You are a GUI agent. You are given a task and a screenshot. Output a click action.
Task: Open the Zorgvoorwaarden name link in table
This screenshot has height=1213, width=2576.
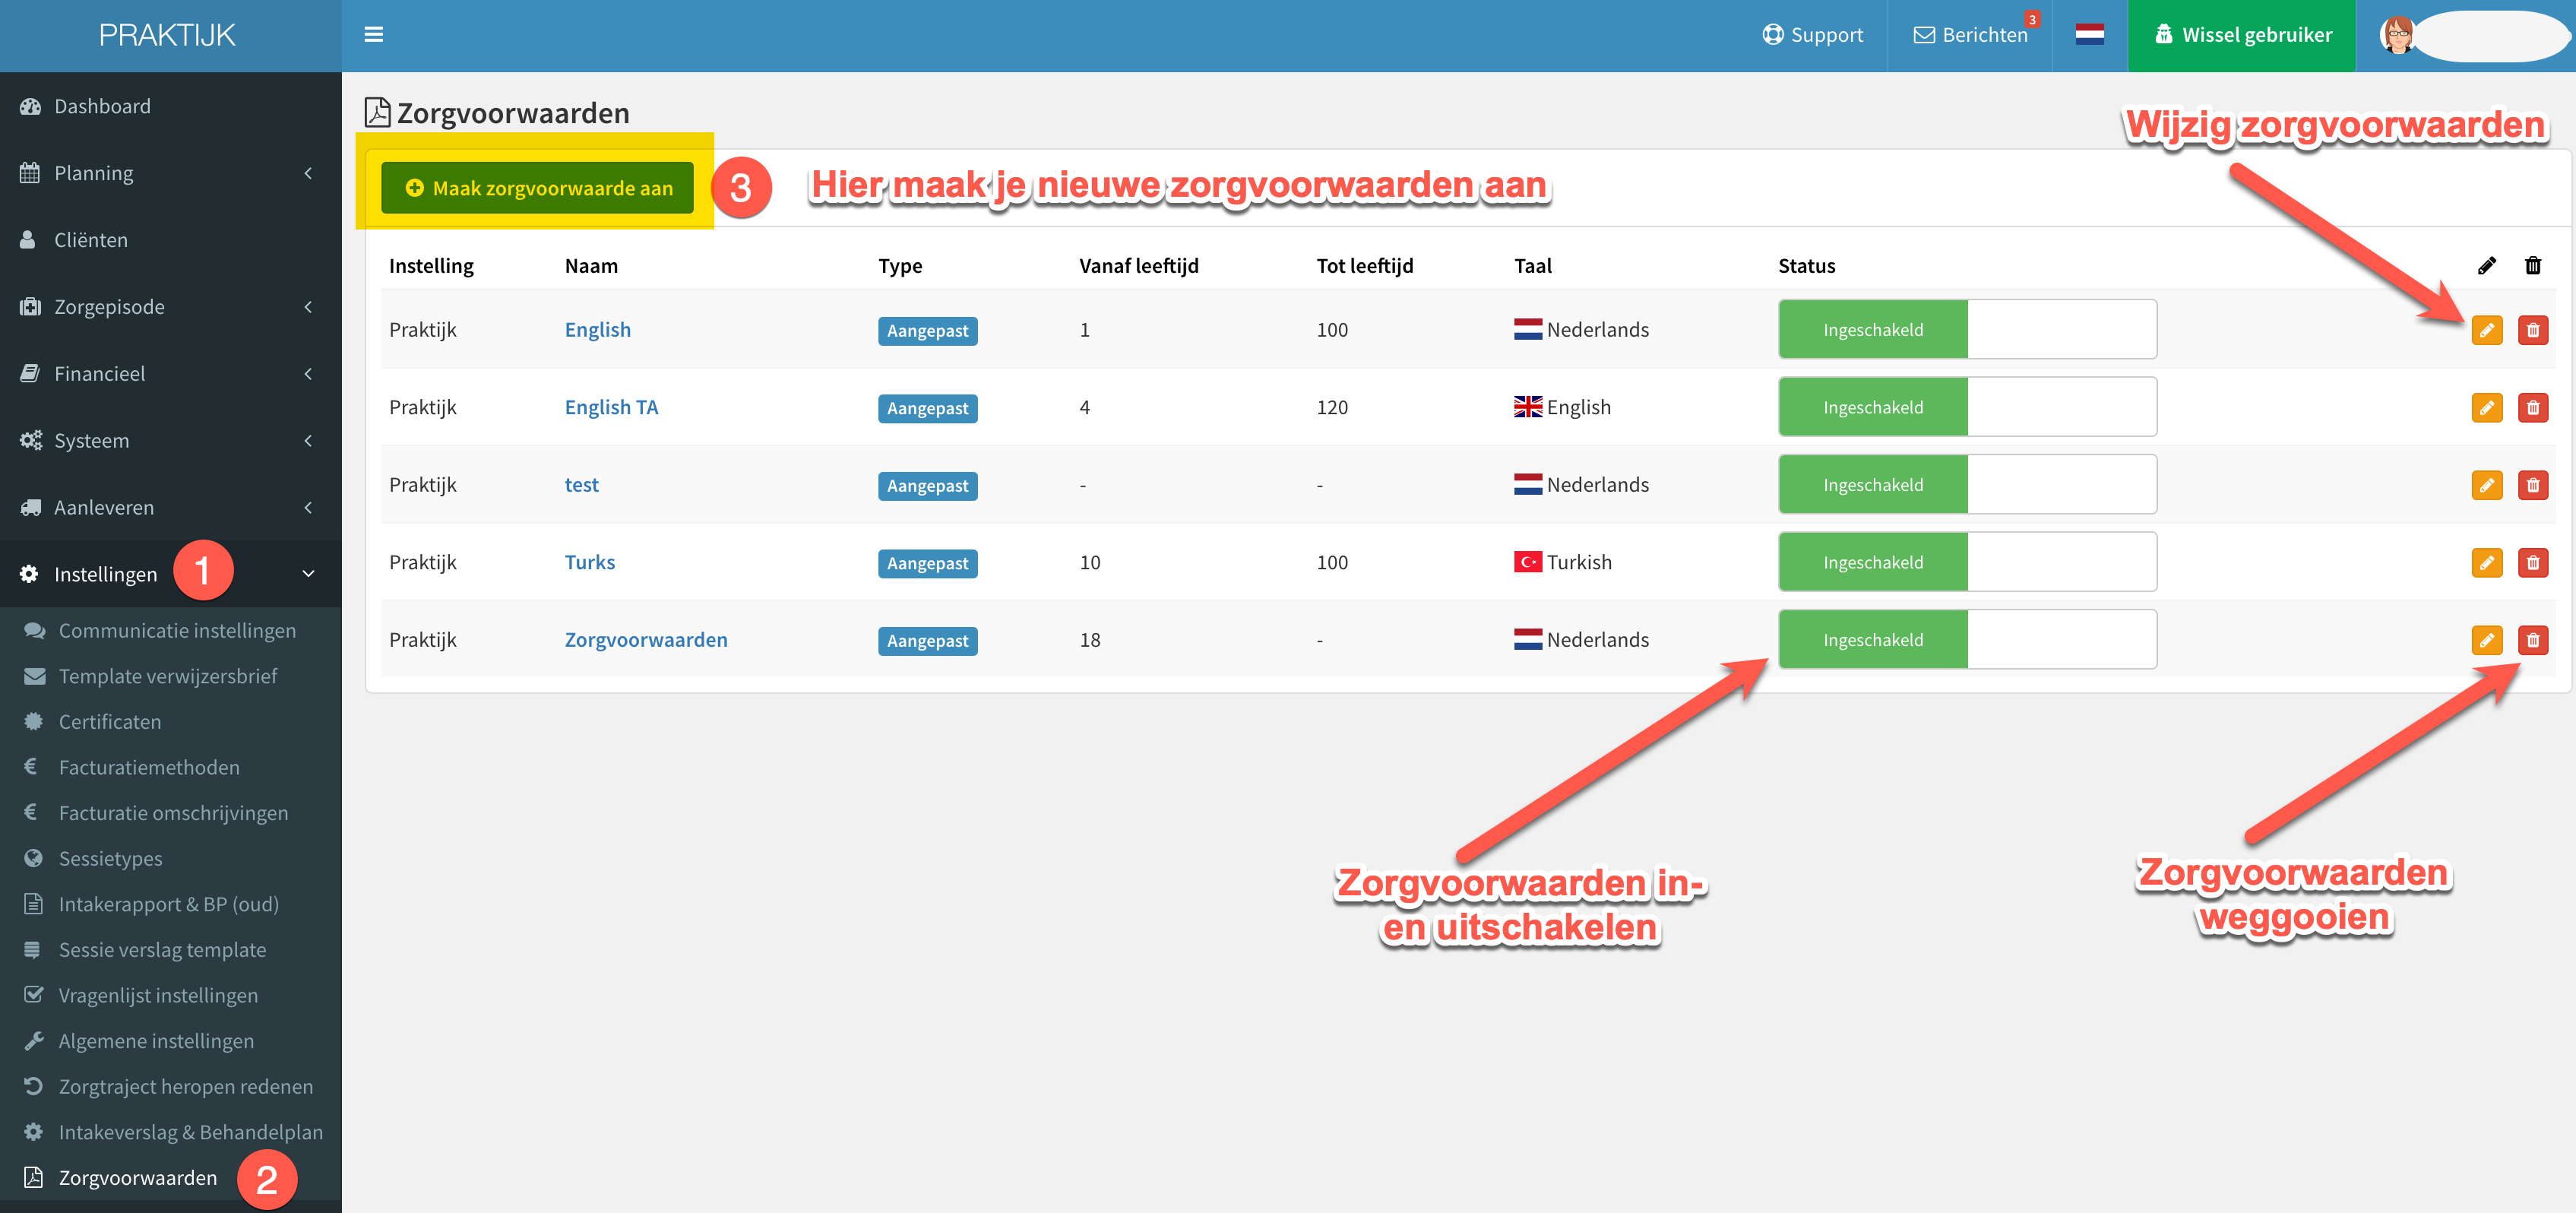(646, 639)
